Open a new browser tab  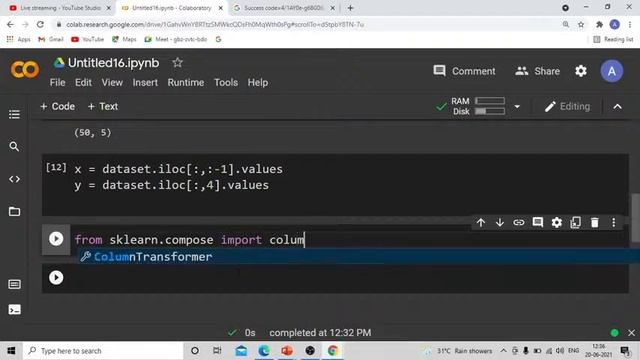(350, 8)
